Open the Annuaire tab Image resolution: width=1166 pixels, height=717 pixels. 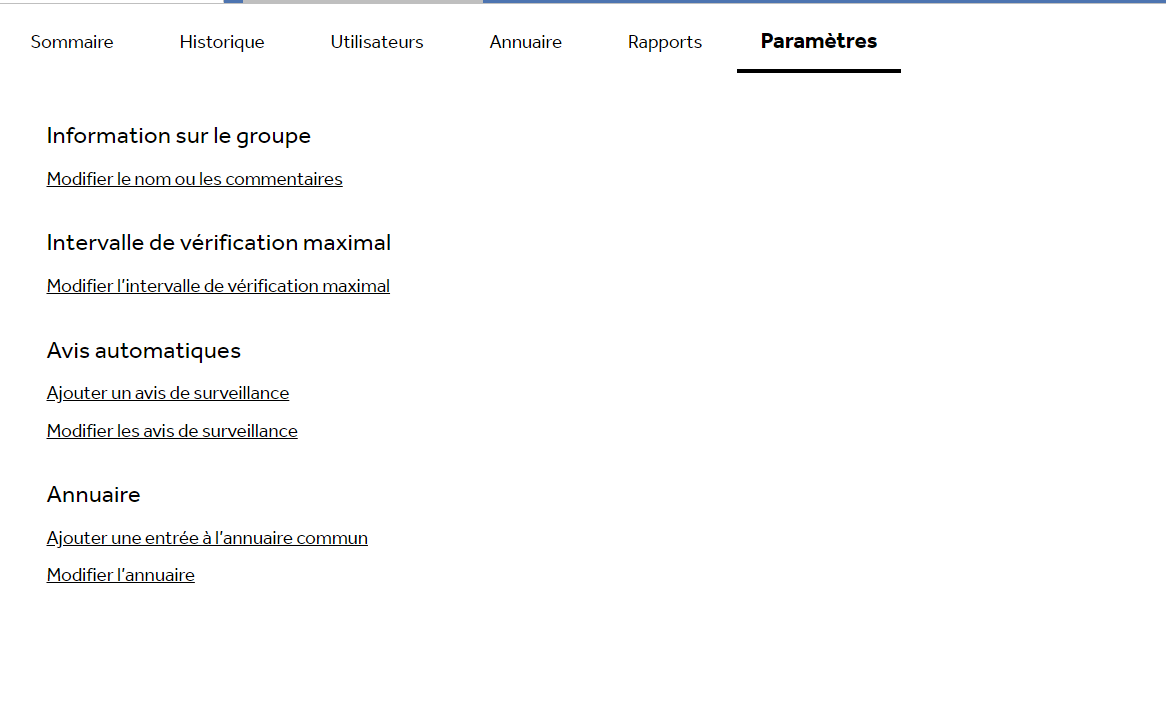(525, 42)
